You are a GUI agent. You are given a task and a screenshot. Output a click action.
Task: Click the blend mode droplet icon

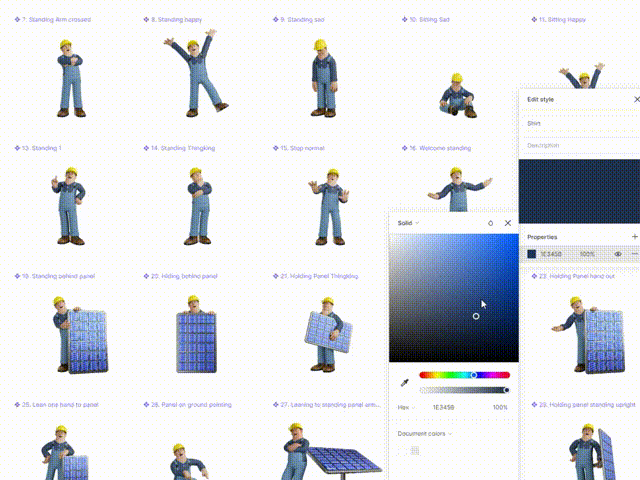[x=490, y=223]
